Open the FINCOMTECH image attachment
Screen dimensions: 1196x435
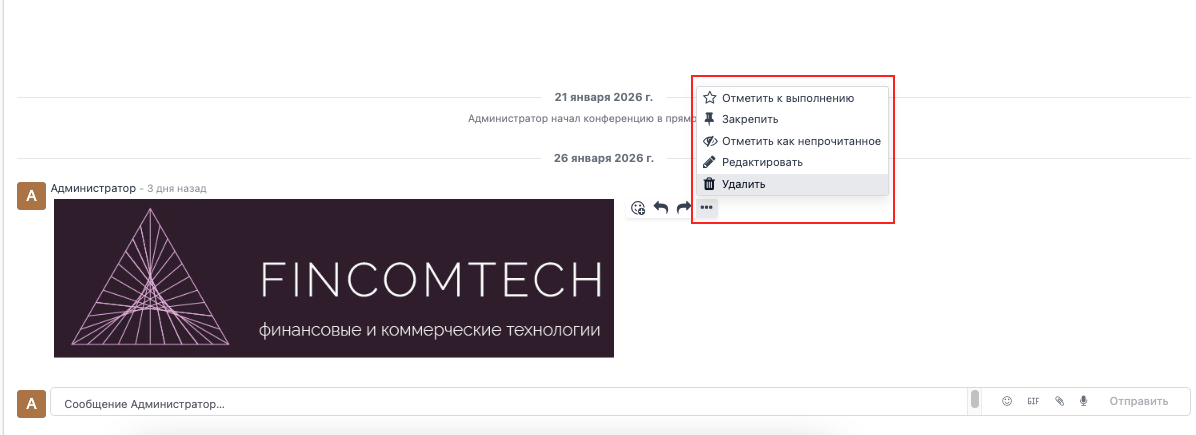click(334, 278)
